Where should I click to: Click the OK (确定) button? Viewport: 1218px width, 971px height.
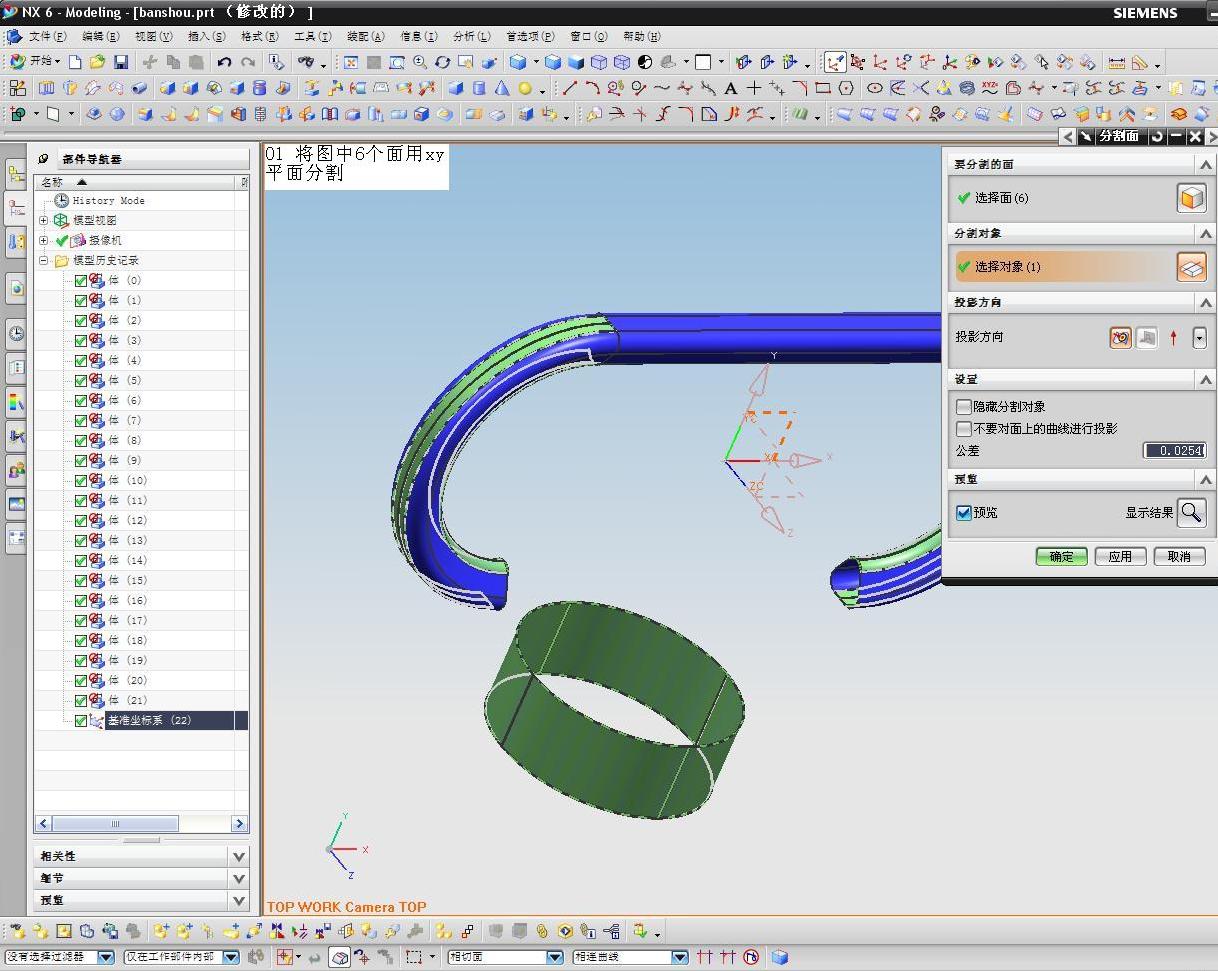pyautogui.click(x=1061, y=556)
